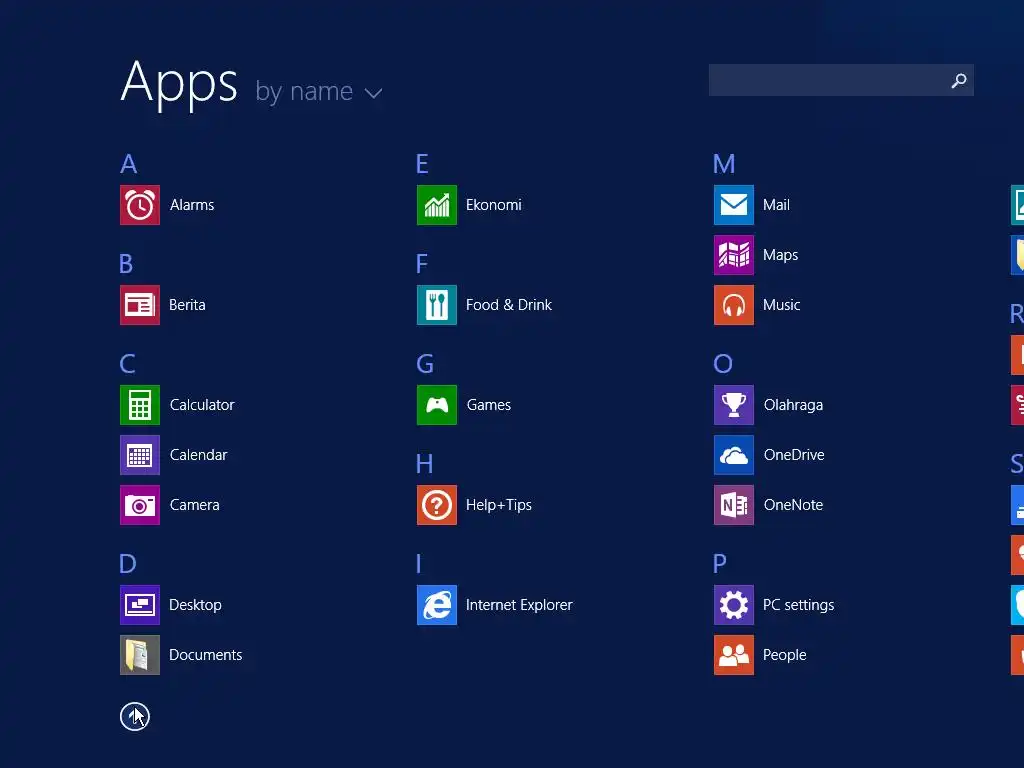Open the Calculator app icon
The width and height of the screenshot is (1024, 768).
pos(140,405)
